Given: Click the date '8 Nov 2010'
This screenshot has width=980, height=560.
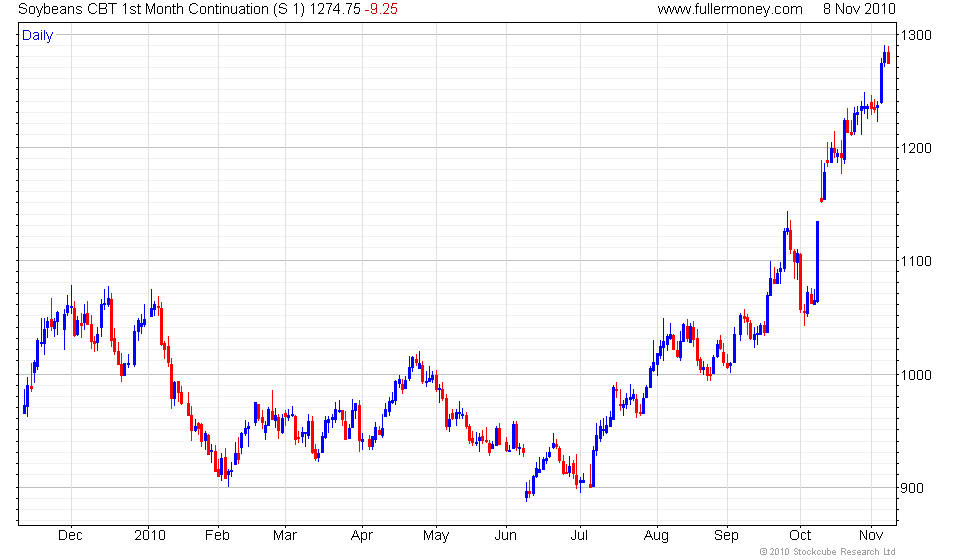Looking at the screenshot, I should point(859,9).
